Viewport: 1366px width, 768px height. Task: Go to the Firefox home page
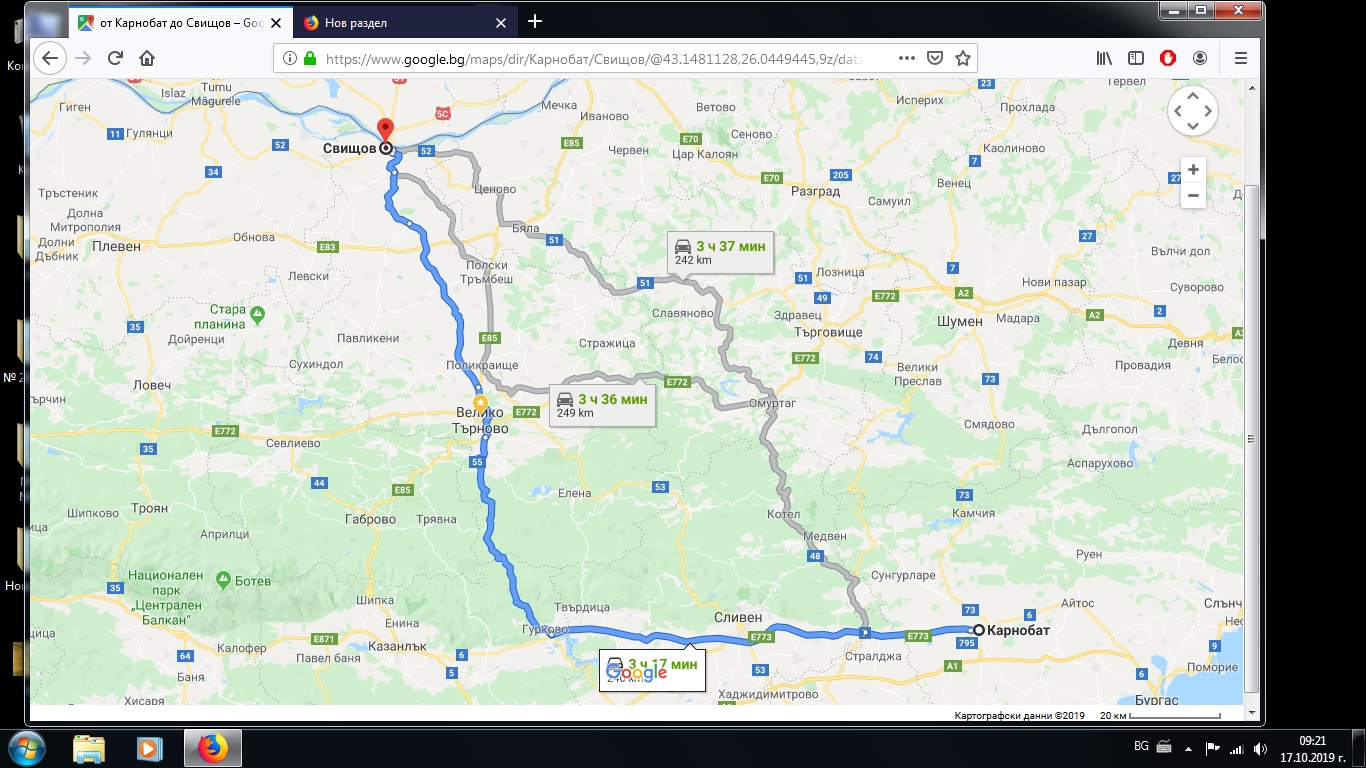pyautogui.click(x=147, y=58)
